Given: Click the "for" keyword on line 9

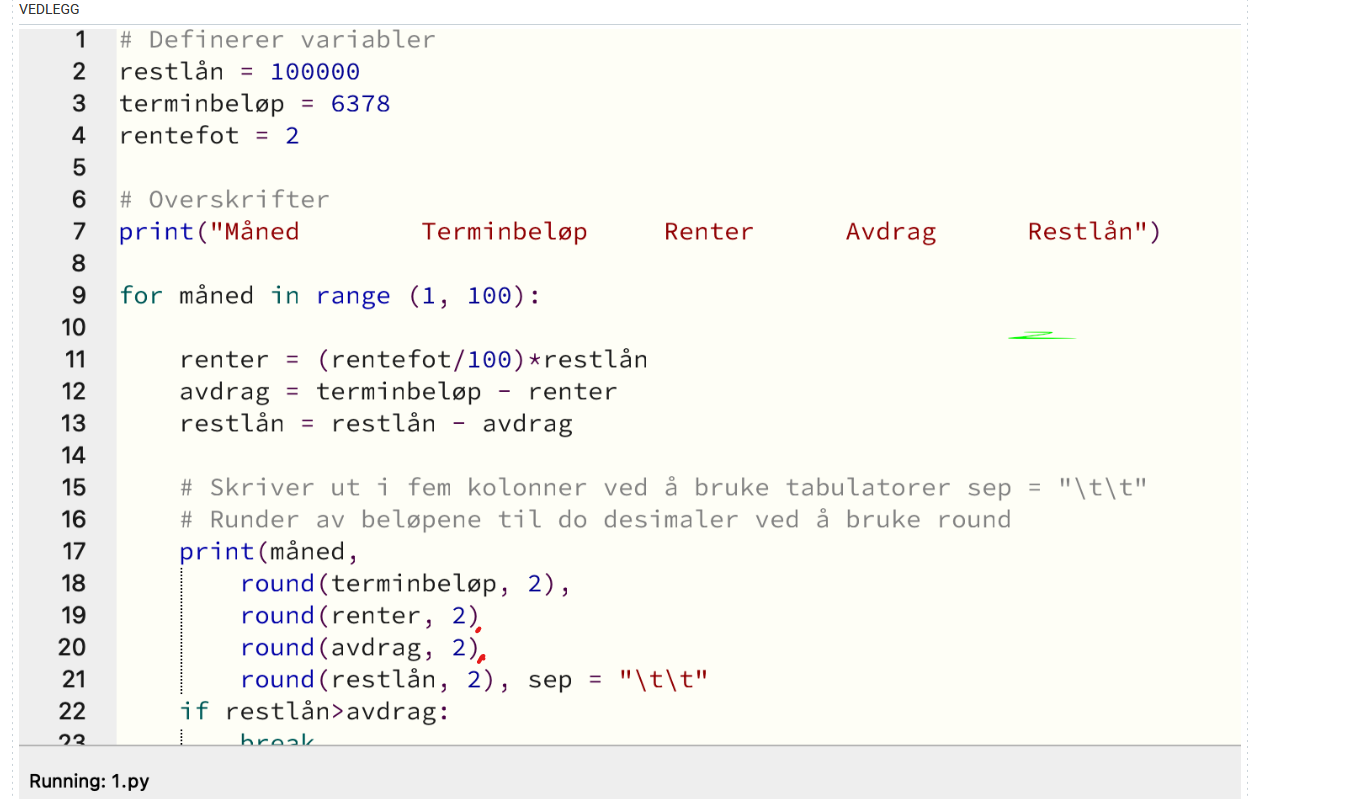Looking at the screenshot, I should [141, 296].
